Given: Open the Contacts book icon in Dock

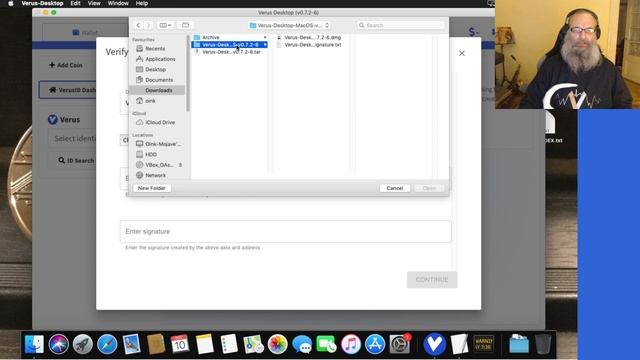Looking at the screenshot, I should coord(156,344).
